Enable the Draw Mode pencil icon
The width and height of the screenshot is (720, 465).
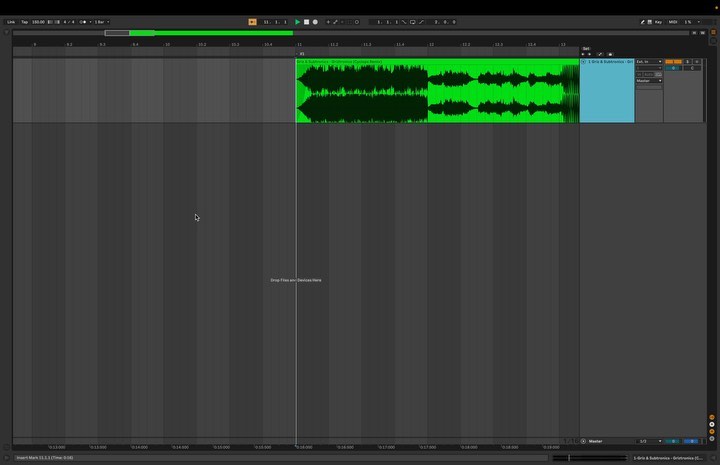click(642, 22)
